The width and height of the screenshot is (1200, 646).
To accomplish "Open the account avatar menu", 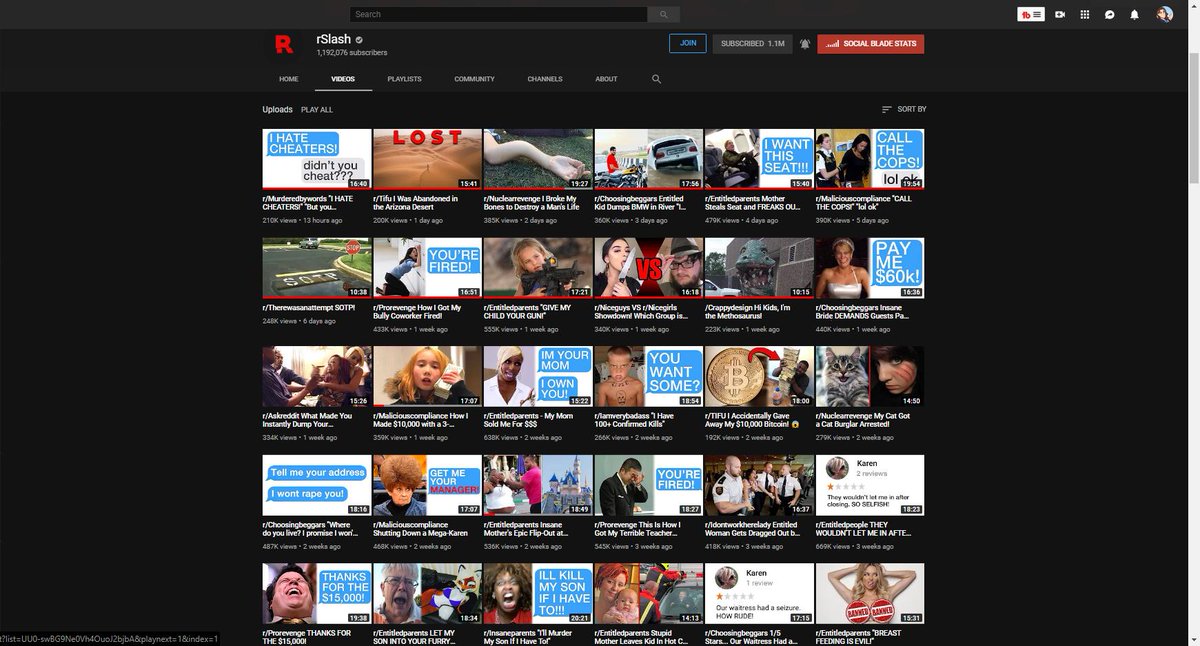I will point(1164,14).
